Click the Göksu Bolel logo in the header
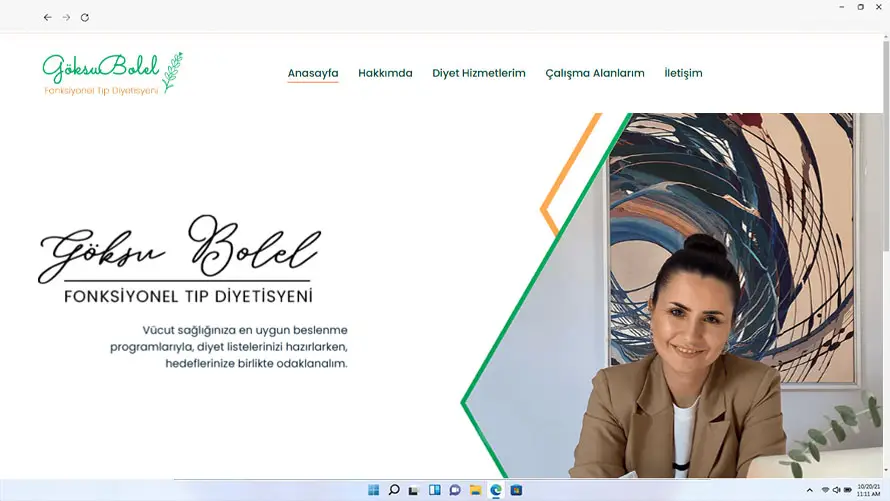 tap(113, 73)
